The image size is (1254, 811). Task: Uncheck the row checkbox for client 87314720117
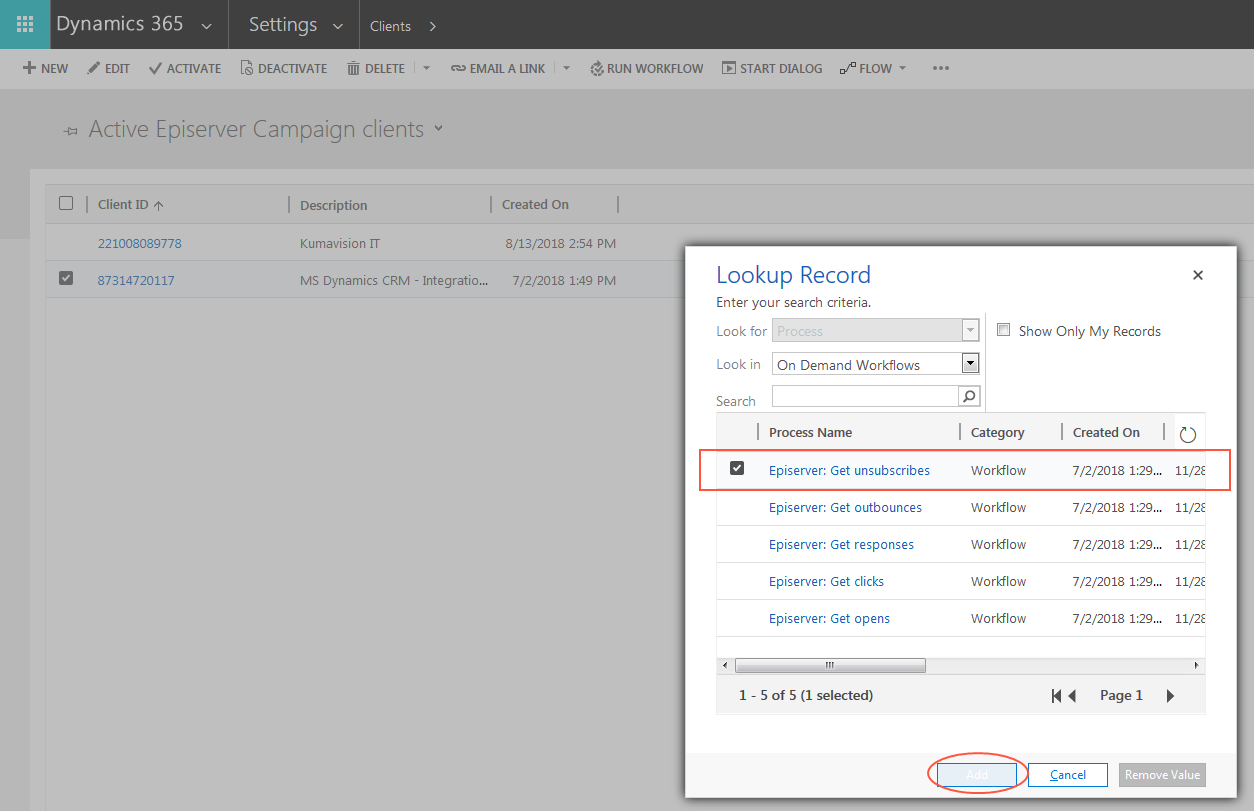(x=66, y=278)
